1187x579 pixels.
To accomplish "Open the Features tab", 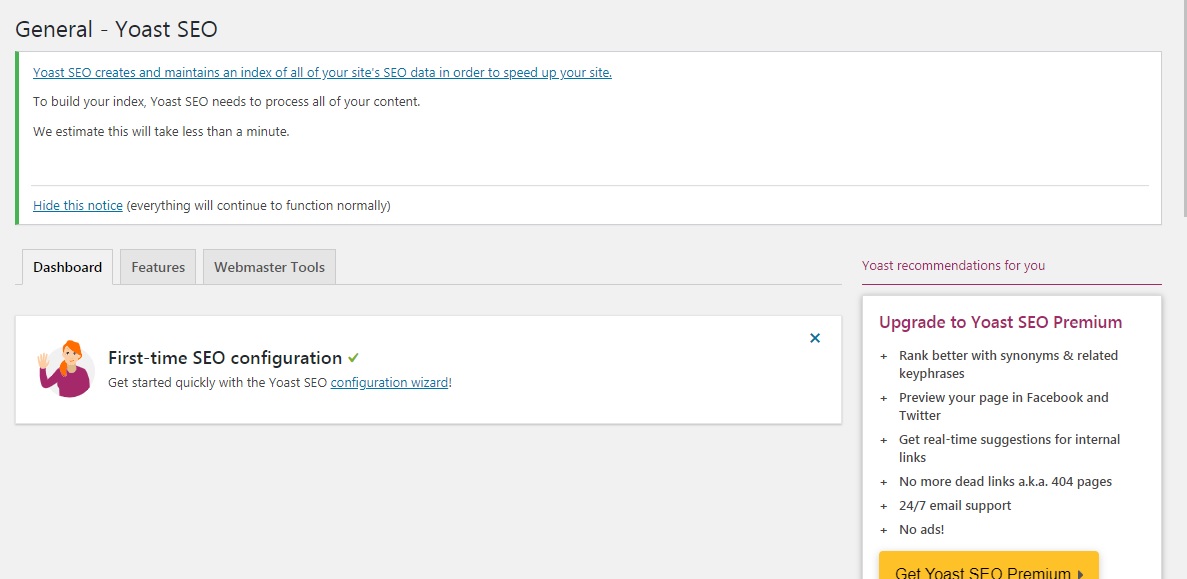I will pos(158,267).
